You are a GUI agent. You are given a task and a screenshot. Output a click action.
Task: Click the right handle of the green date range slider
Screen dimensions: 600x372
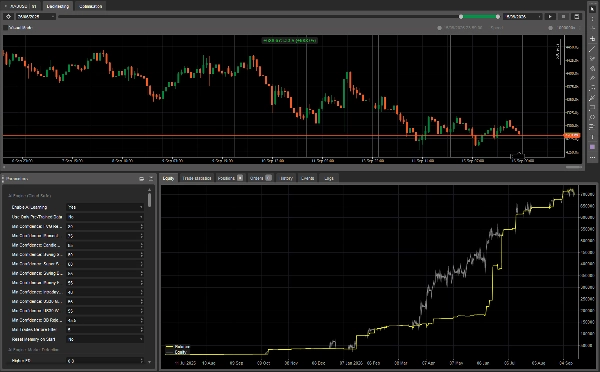pos(498,16)
